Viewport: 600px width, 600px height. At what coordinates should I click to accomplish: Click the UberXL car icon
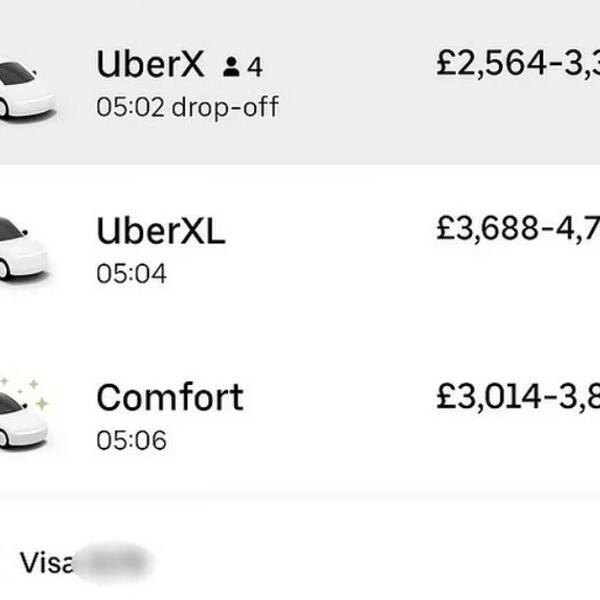[x=20, y=248]
